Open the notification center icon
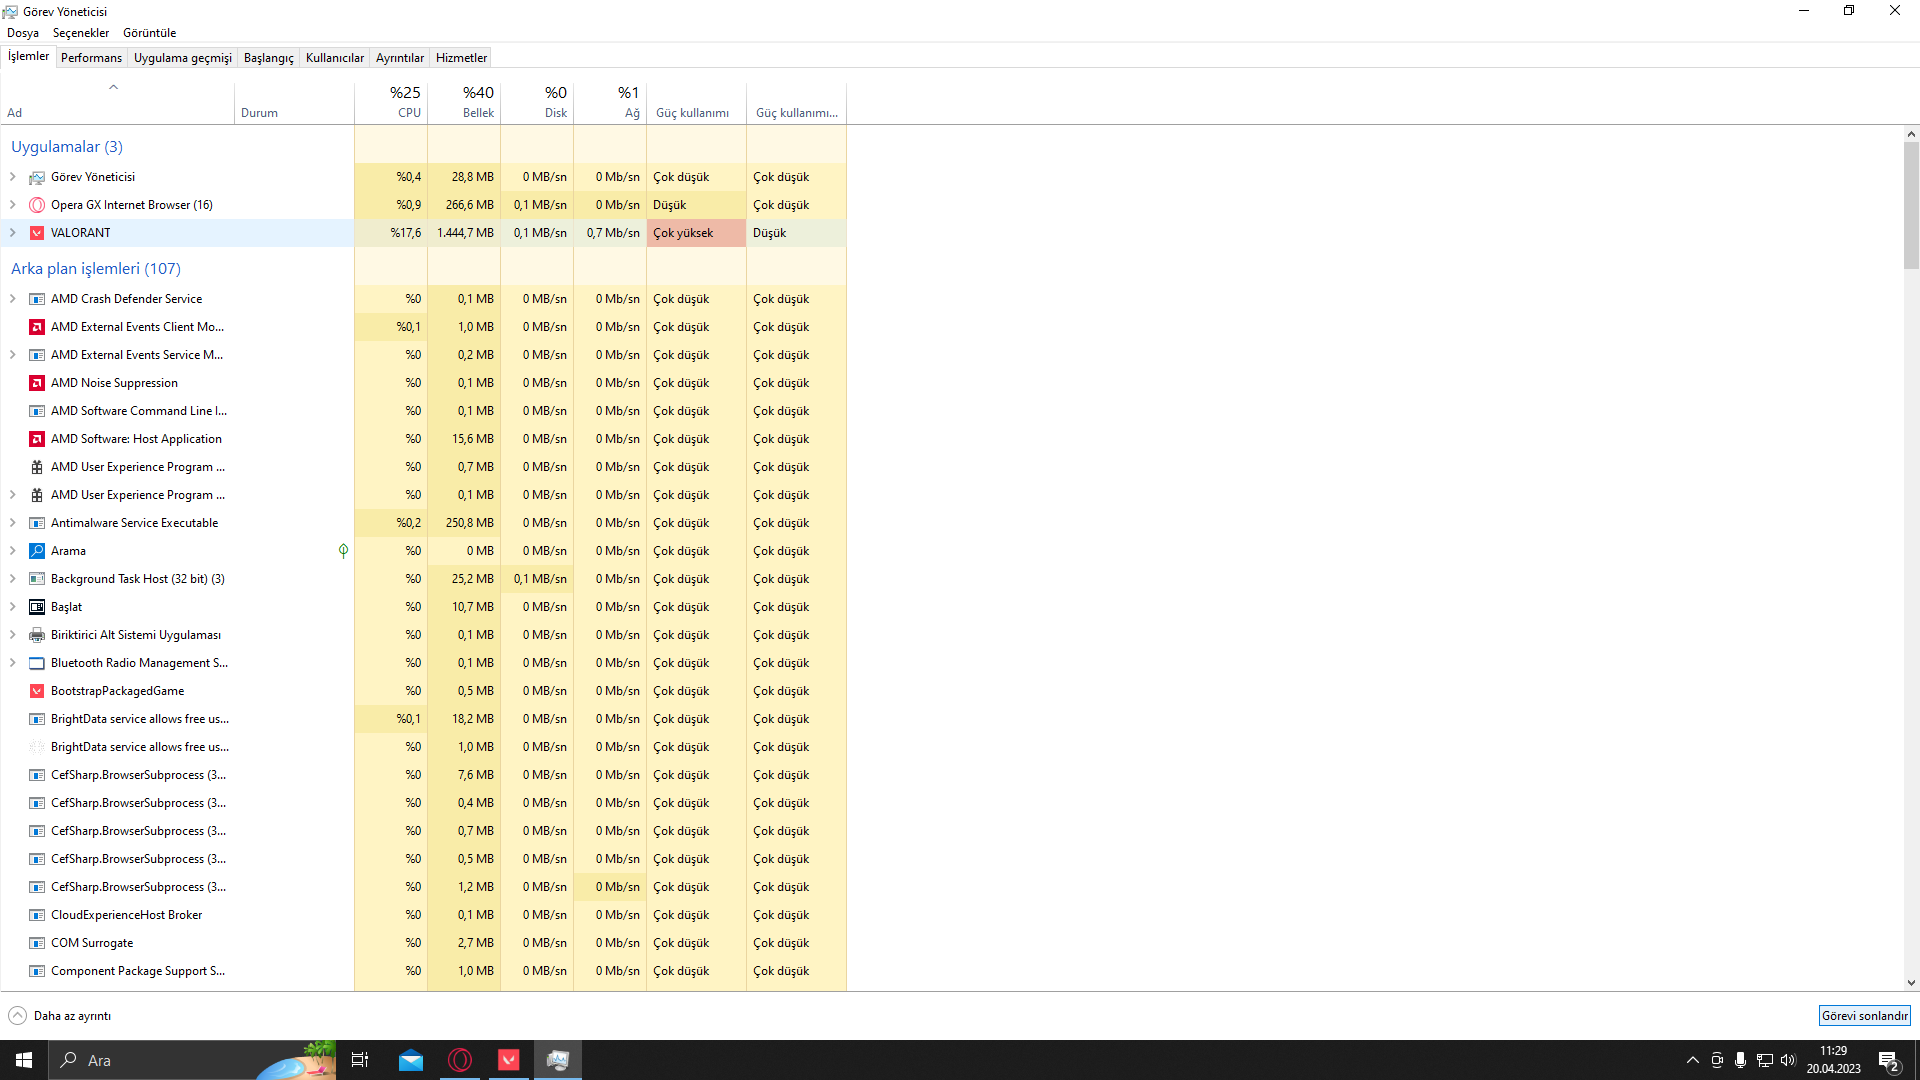 pyautogui.click(x=1889, y=1061)
